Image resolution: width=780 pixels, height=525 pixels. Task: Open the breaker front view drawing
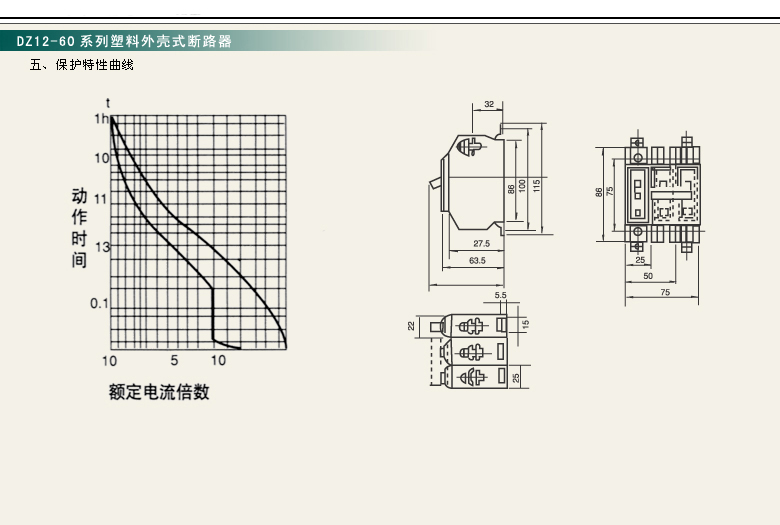pyautogui.click(x=660, y=192)
